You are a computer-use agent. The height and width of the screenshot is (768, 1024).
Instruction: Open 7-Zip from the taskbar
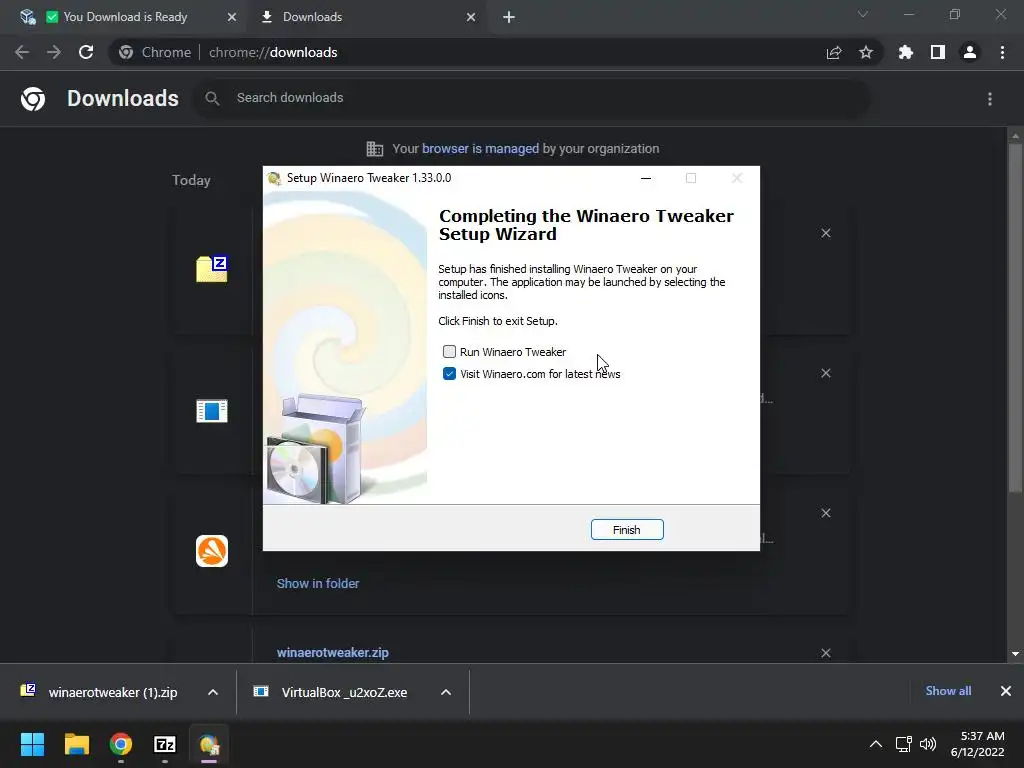[x=165, y=744]
